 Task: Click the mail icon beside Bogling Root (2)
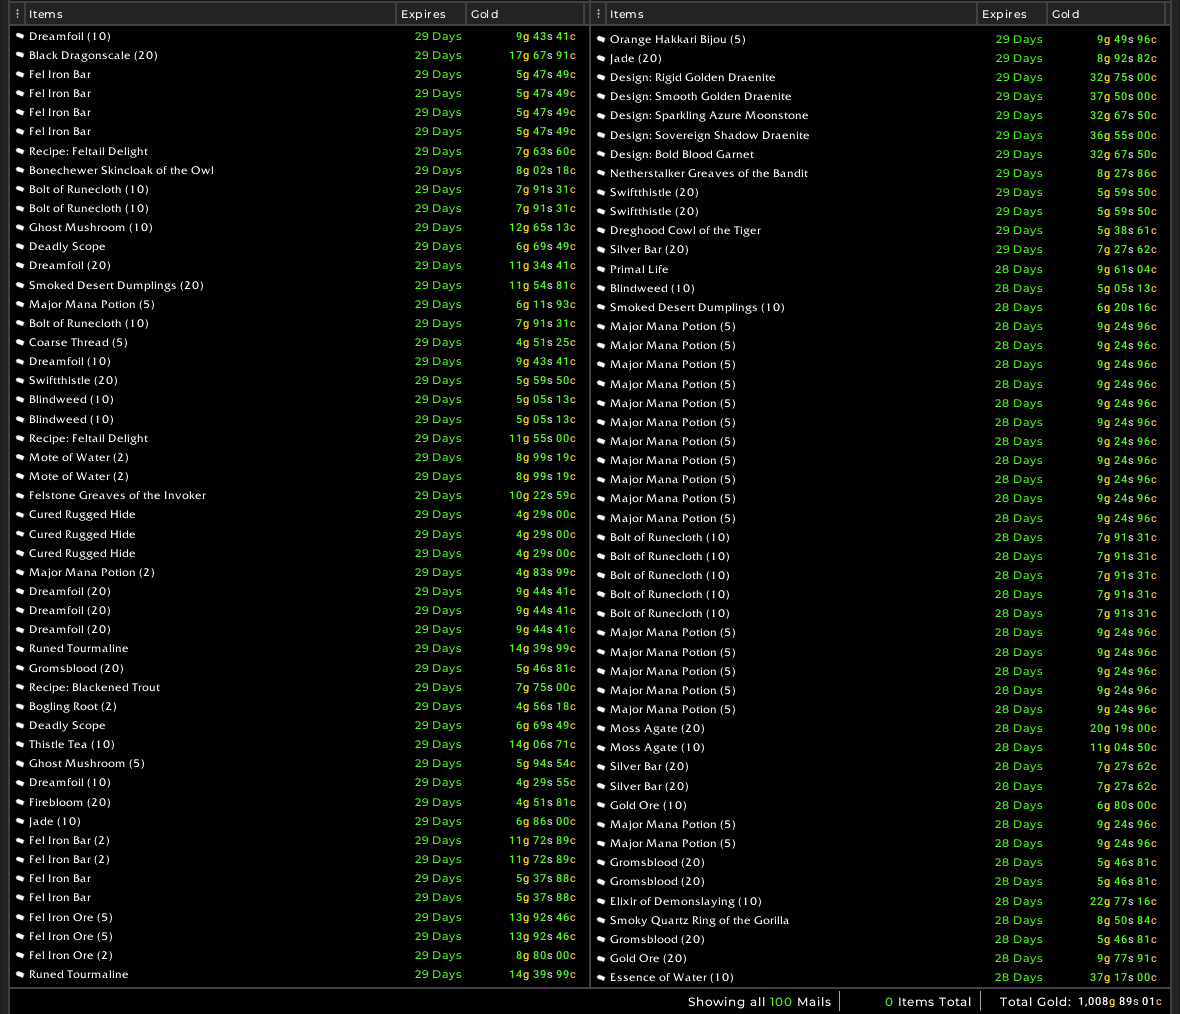click(x=20, y=706)
